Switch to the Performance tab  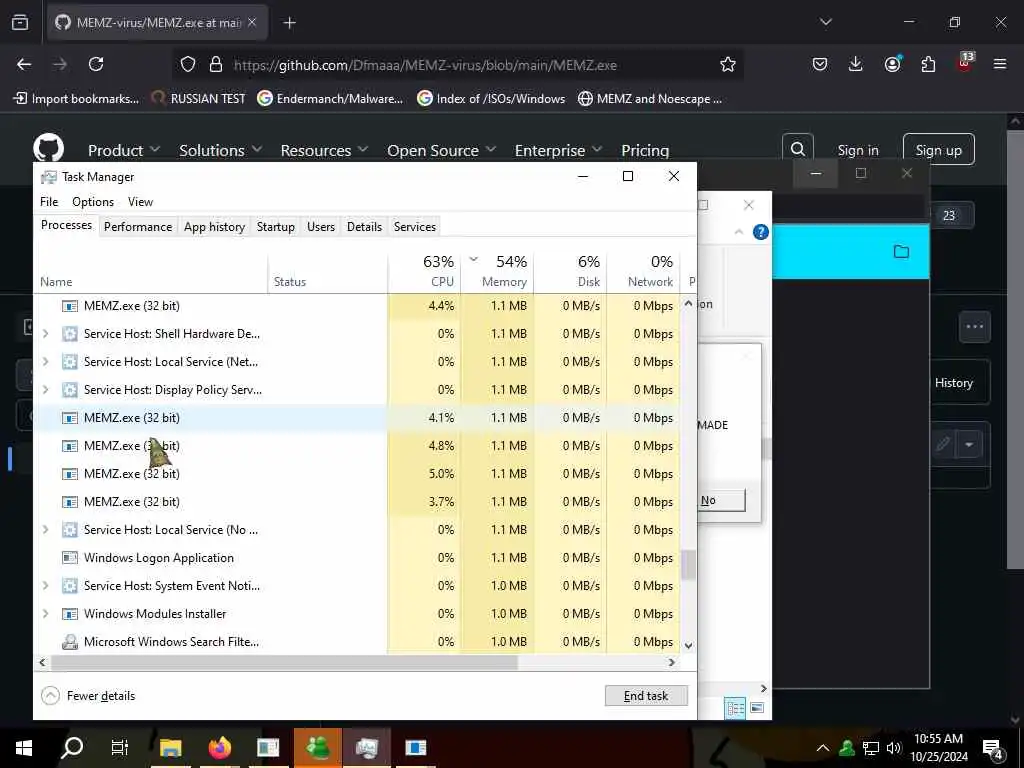point(138,227)
